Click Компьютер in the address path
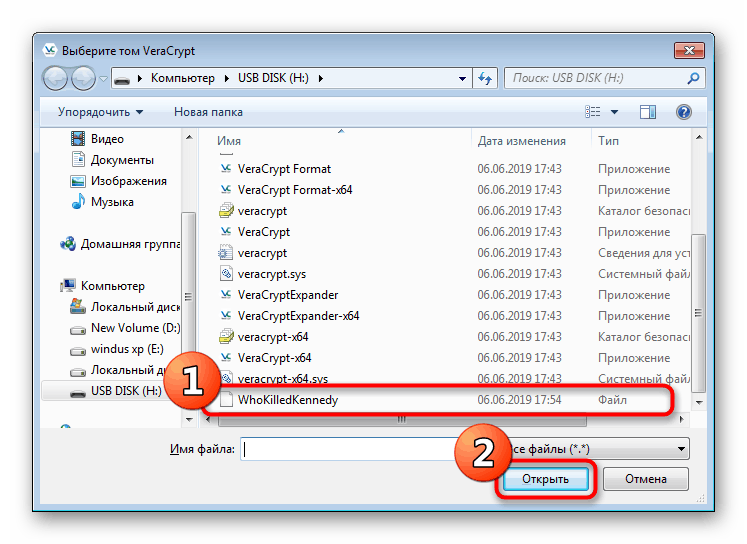This screenshot has width=747, height=544. (182, 78)
